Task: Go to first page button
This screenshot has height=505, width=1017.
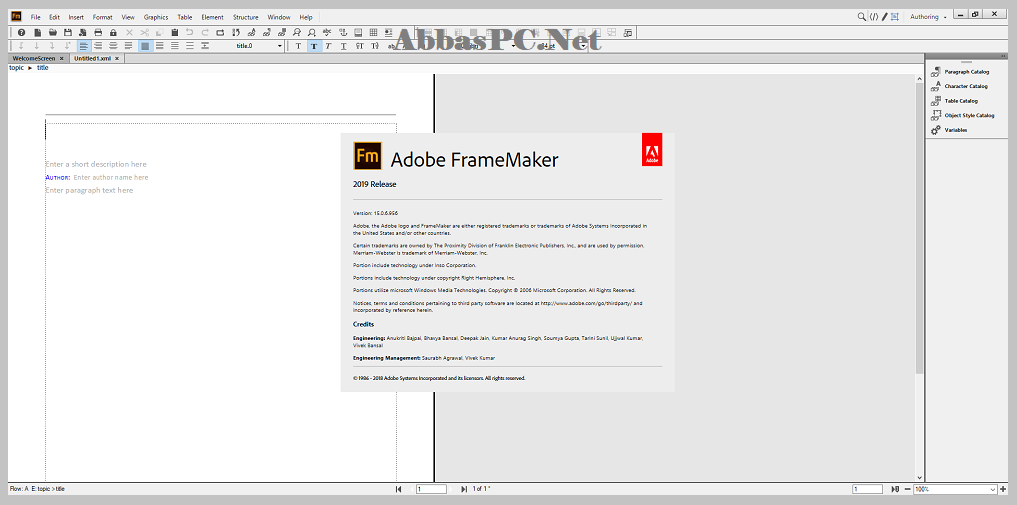Action: coord(398,489)
